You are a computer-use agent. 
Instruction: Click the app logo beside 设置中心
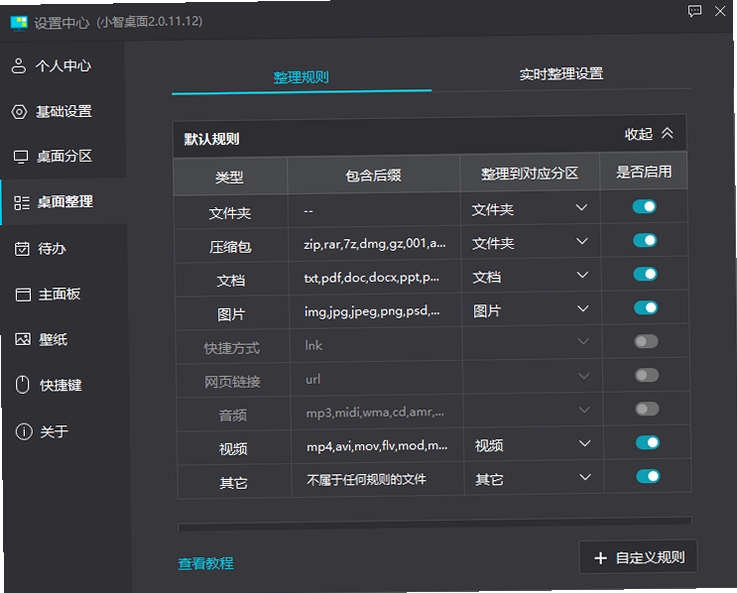tap(19, 23)
